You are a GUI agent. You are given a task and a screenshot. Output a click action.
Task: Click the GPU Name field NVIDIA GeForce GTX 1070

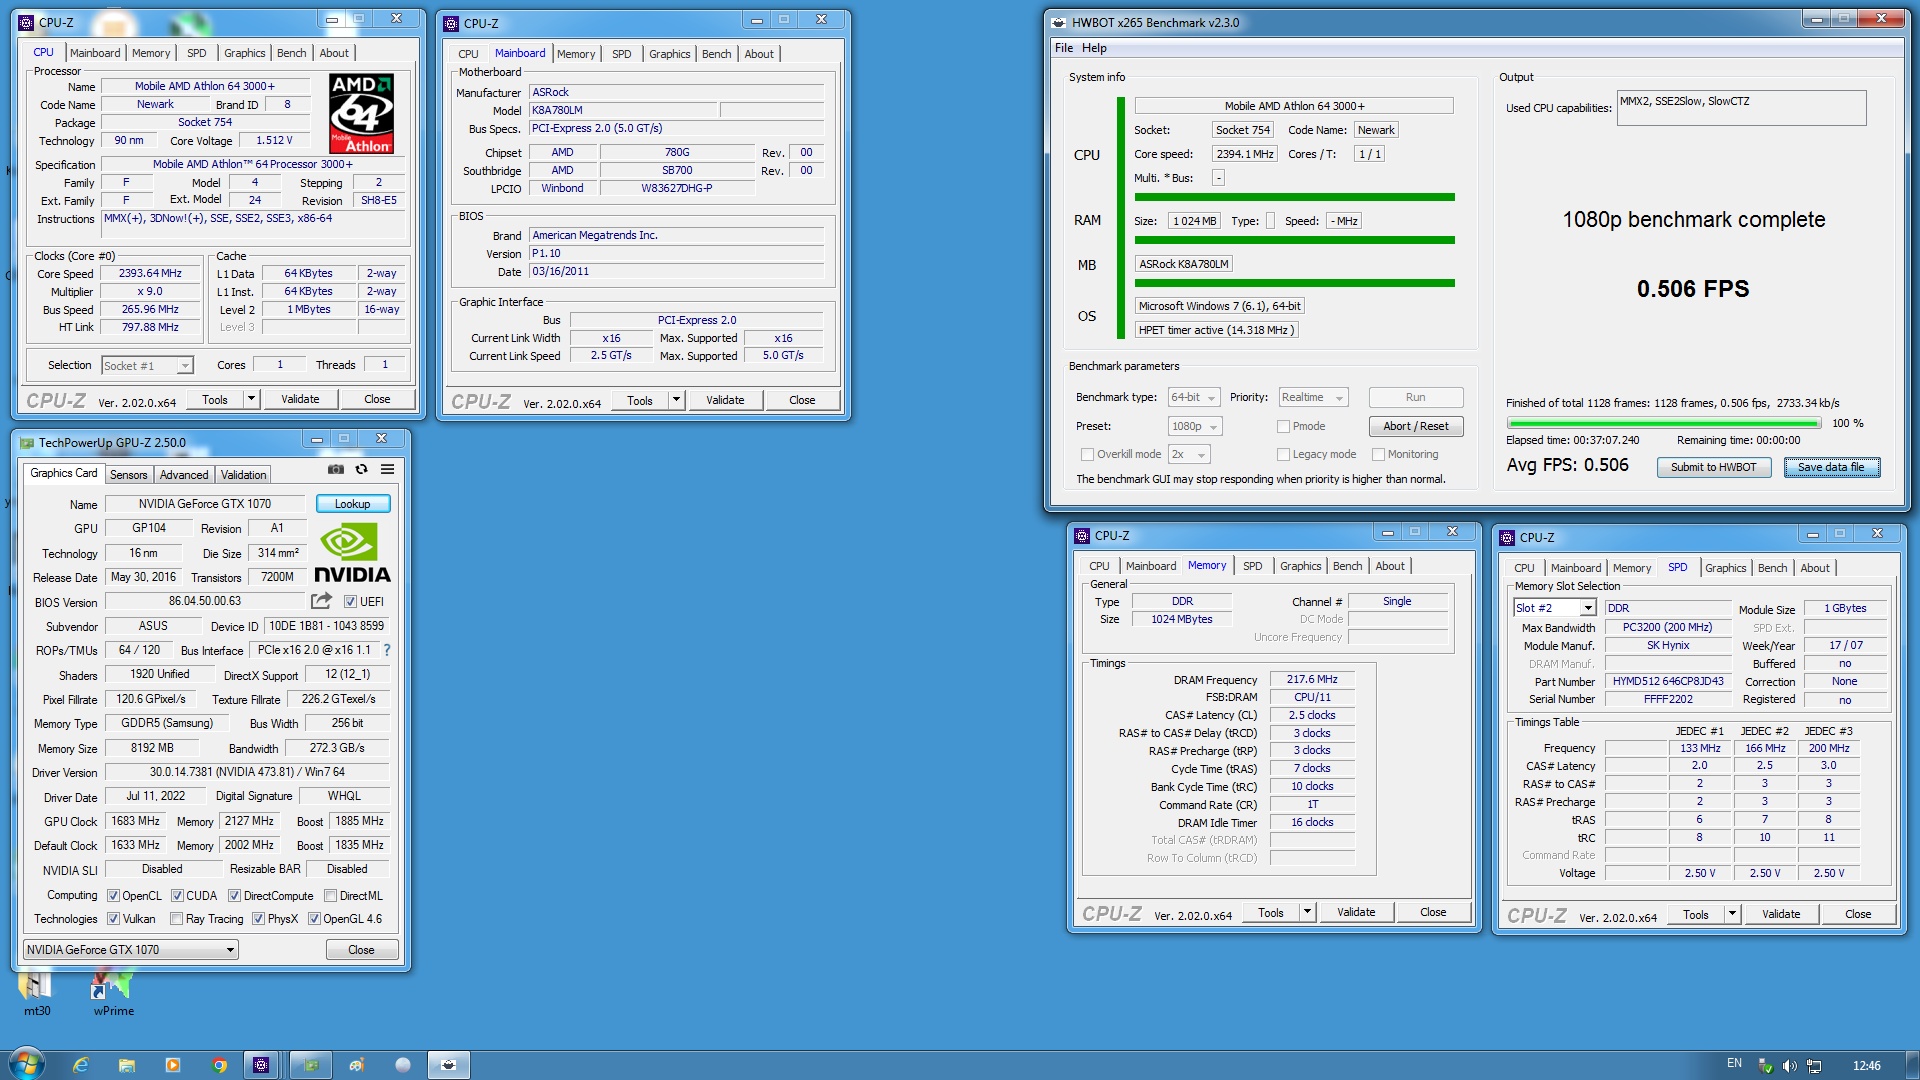click(x=205, y=504)
